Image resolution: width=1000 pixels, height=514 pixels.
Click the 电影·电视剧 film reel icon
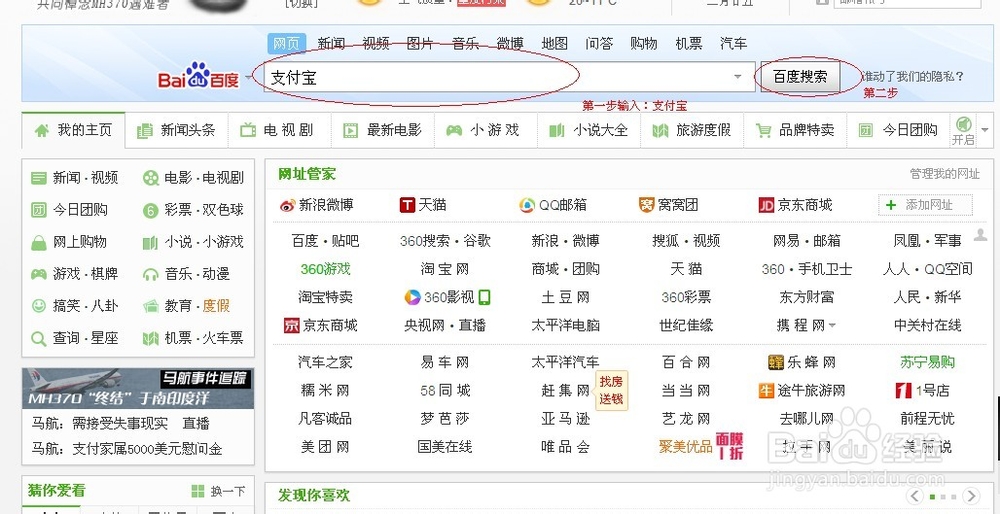(x=151, y=178)
